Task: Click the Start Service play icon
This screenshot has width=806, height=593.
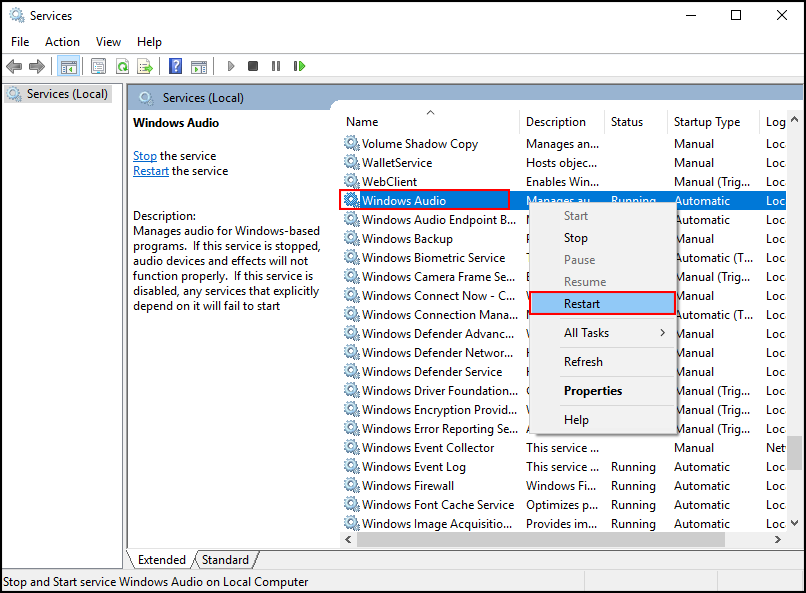Action: 231,66
